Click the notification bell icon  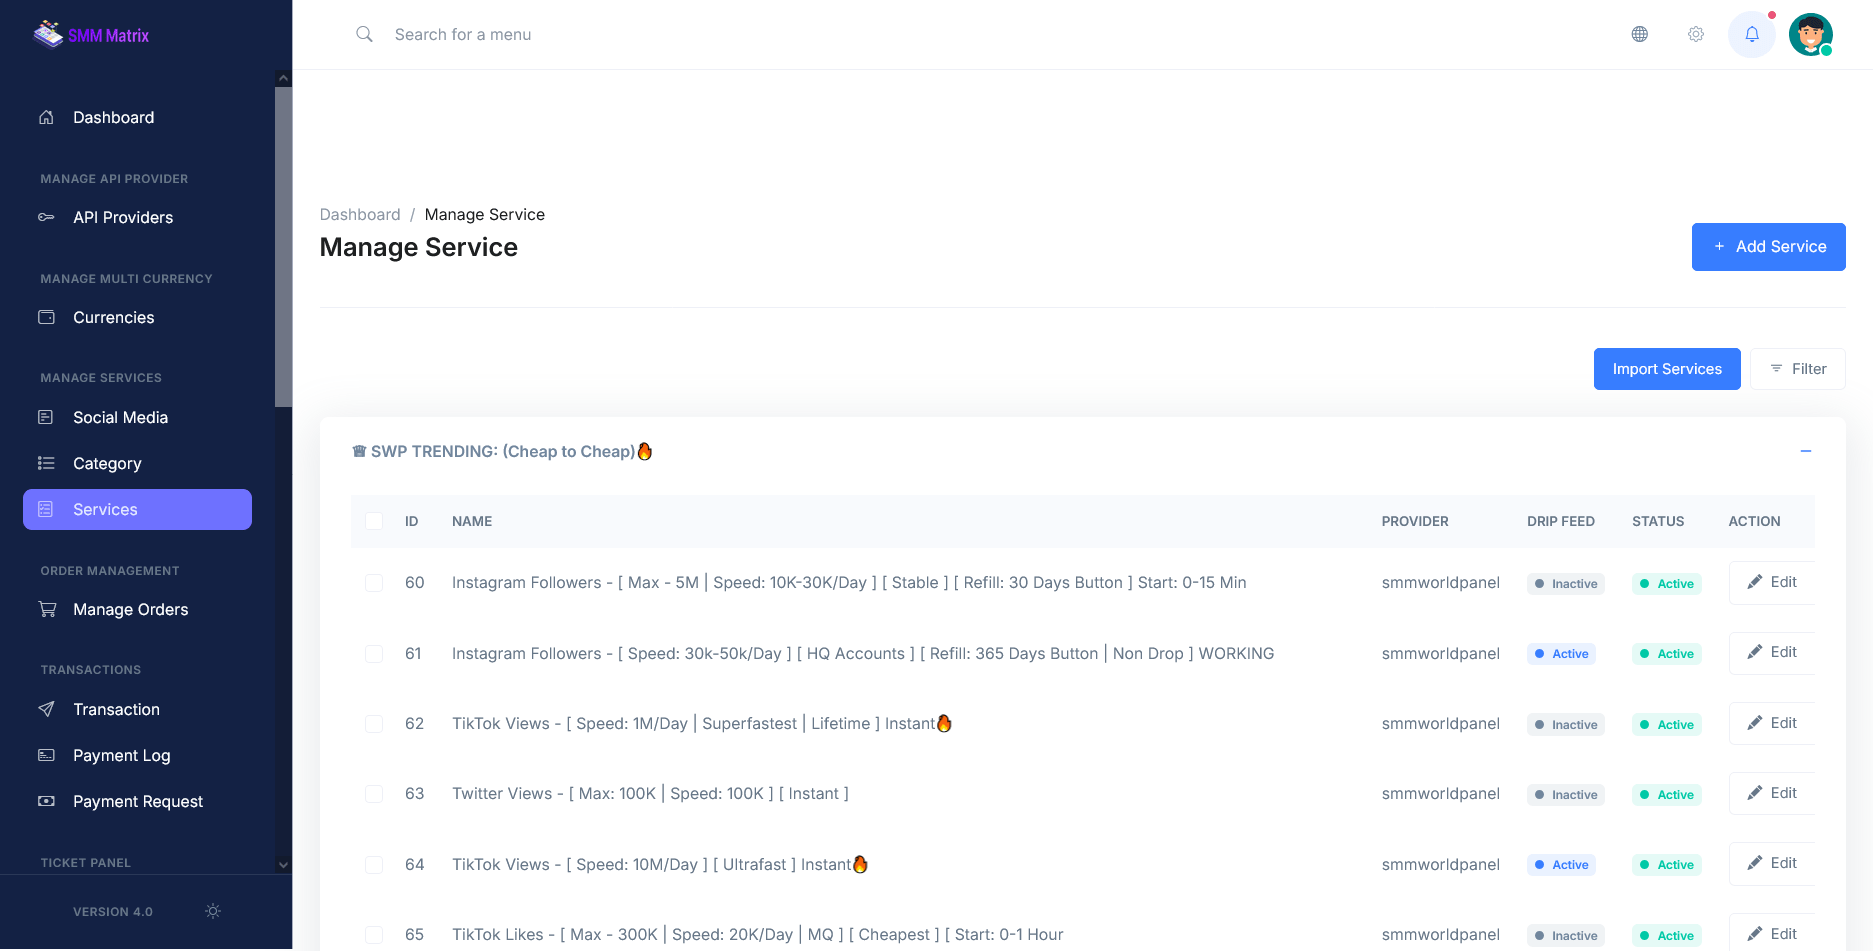tap(1751, 34)
